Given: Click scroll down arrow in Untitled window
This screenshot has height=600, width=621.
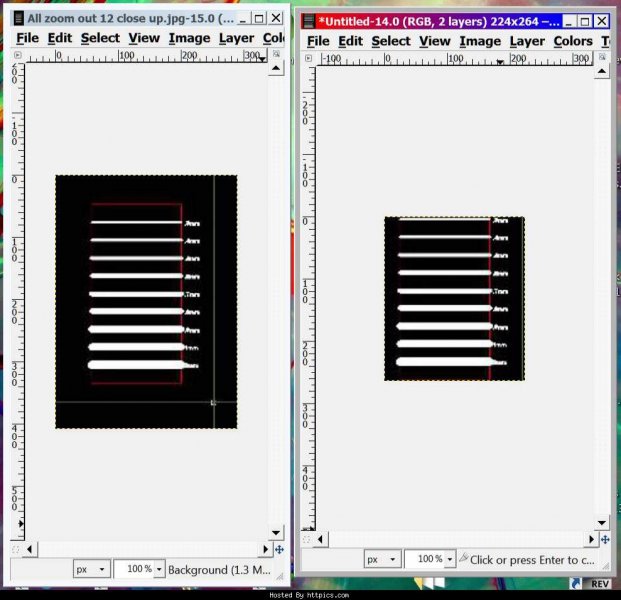Looking at the screenshot, I should pyautogui.click(x=602, y=523).
